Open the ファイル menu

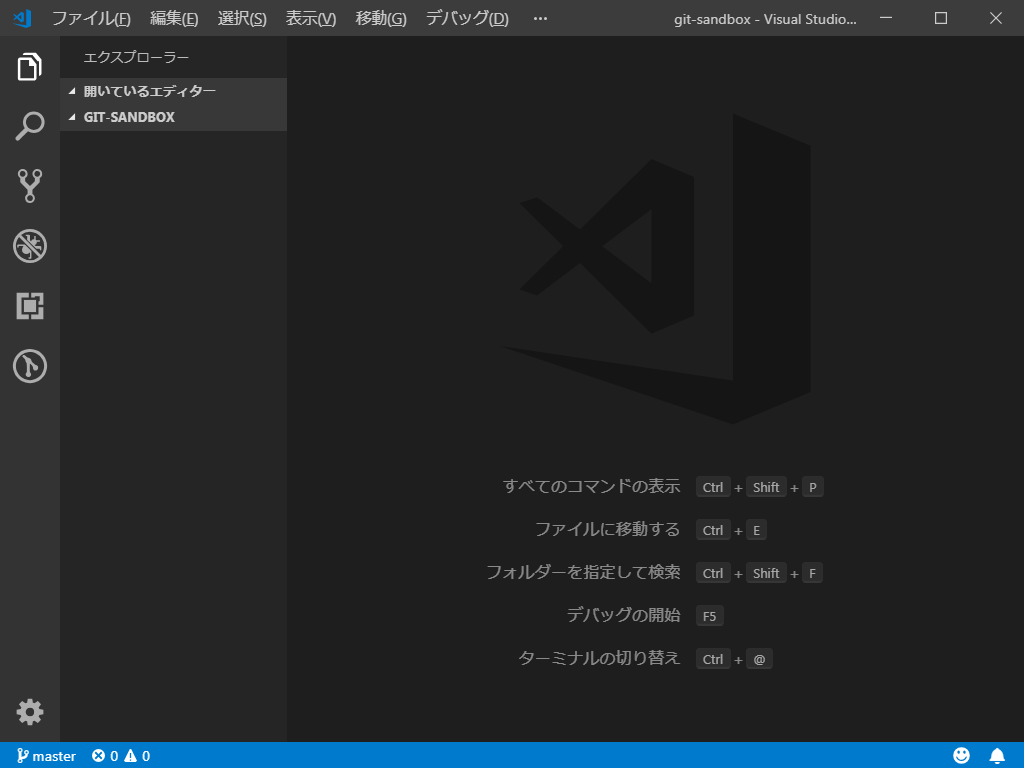coord(90,17)
